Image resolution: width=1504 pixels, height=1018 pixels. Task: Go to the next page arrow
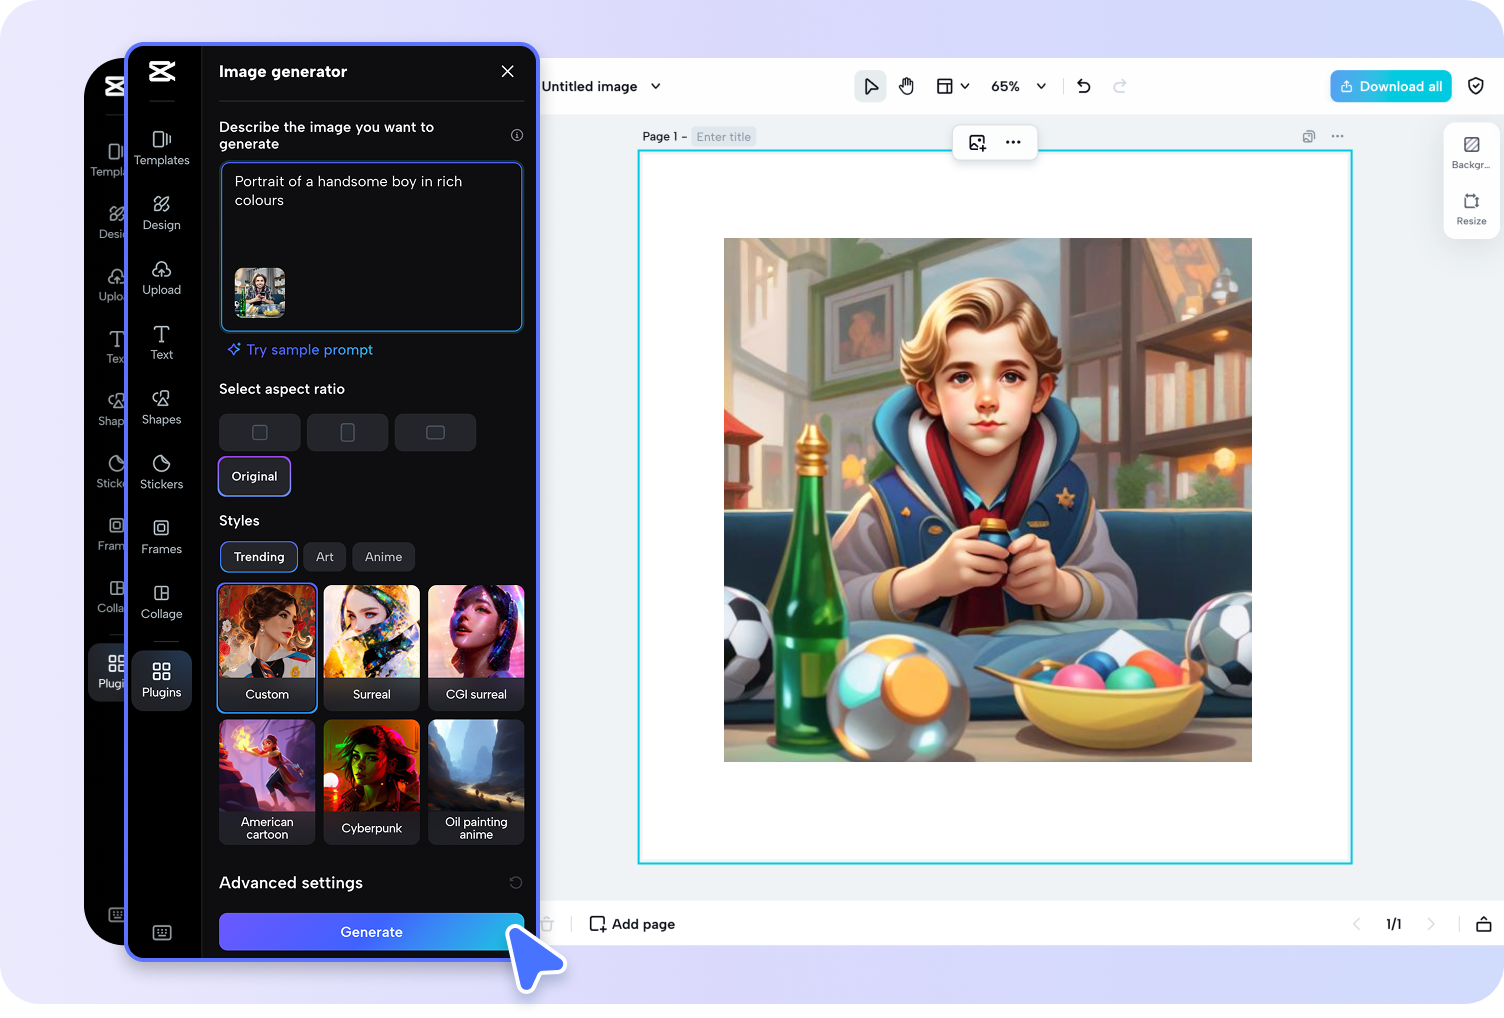[x=1431, y=924]
